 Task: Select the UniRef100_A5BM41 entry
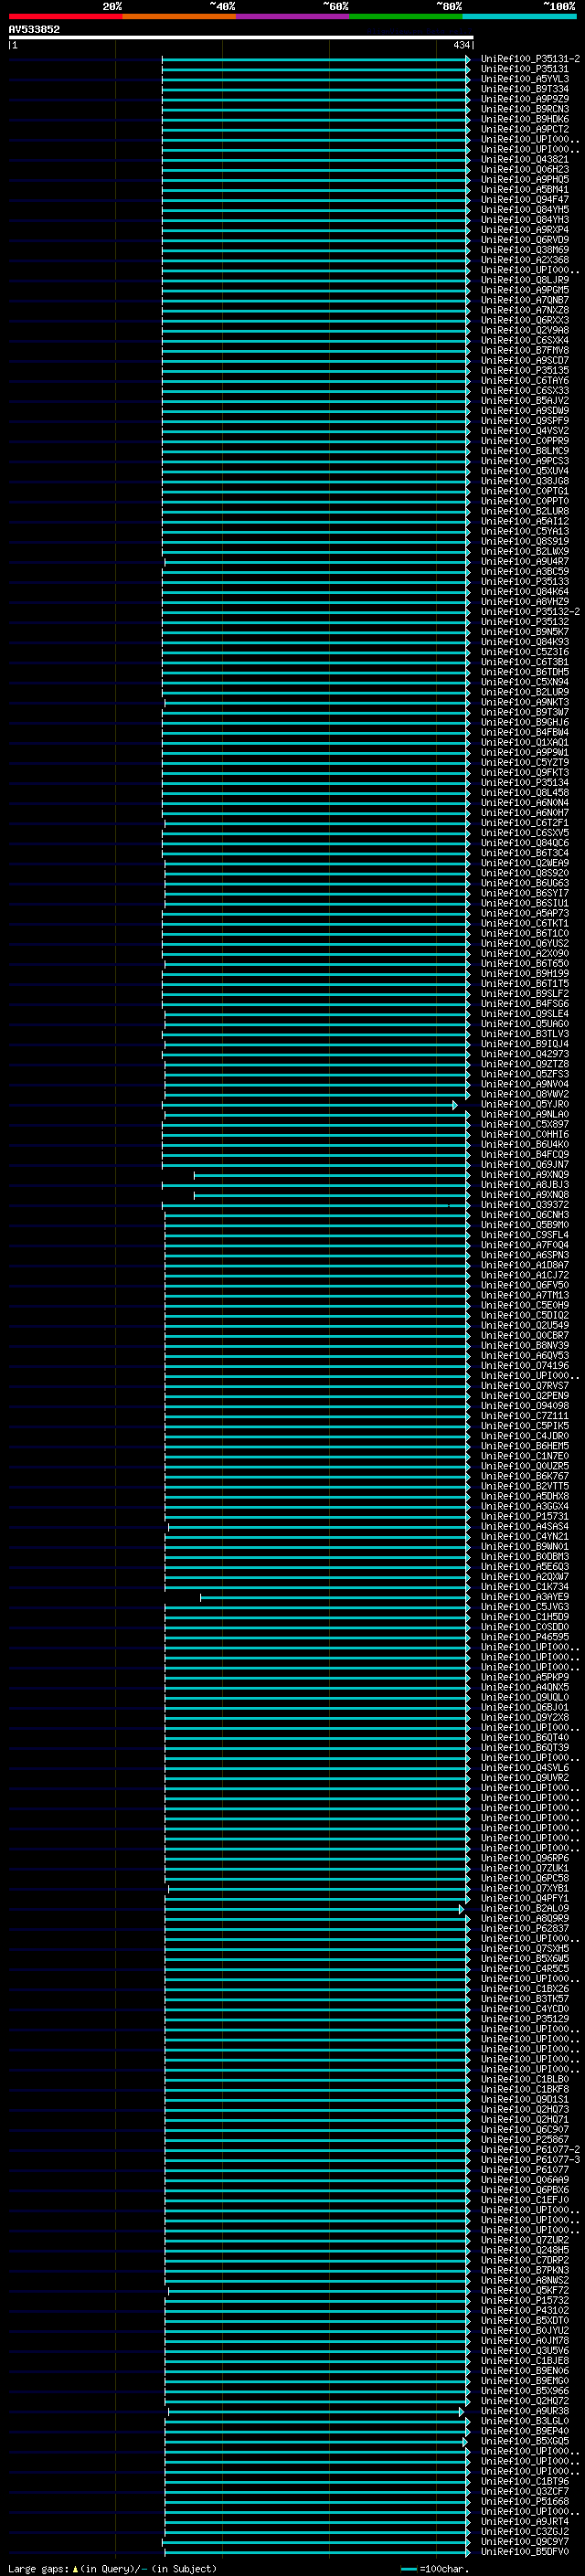coord(525,189)
